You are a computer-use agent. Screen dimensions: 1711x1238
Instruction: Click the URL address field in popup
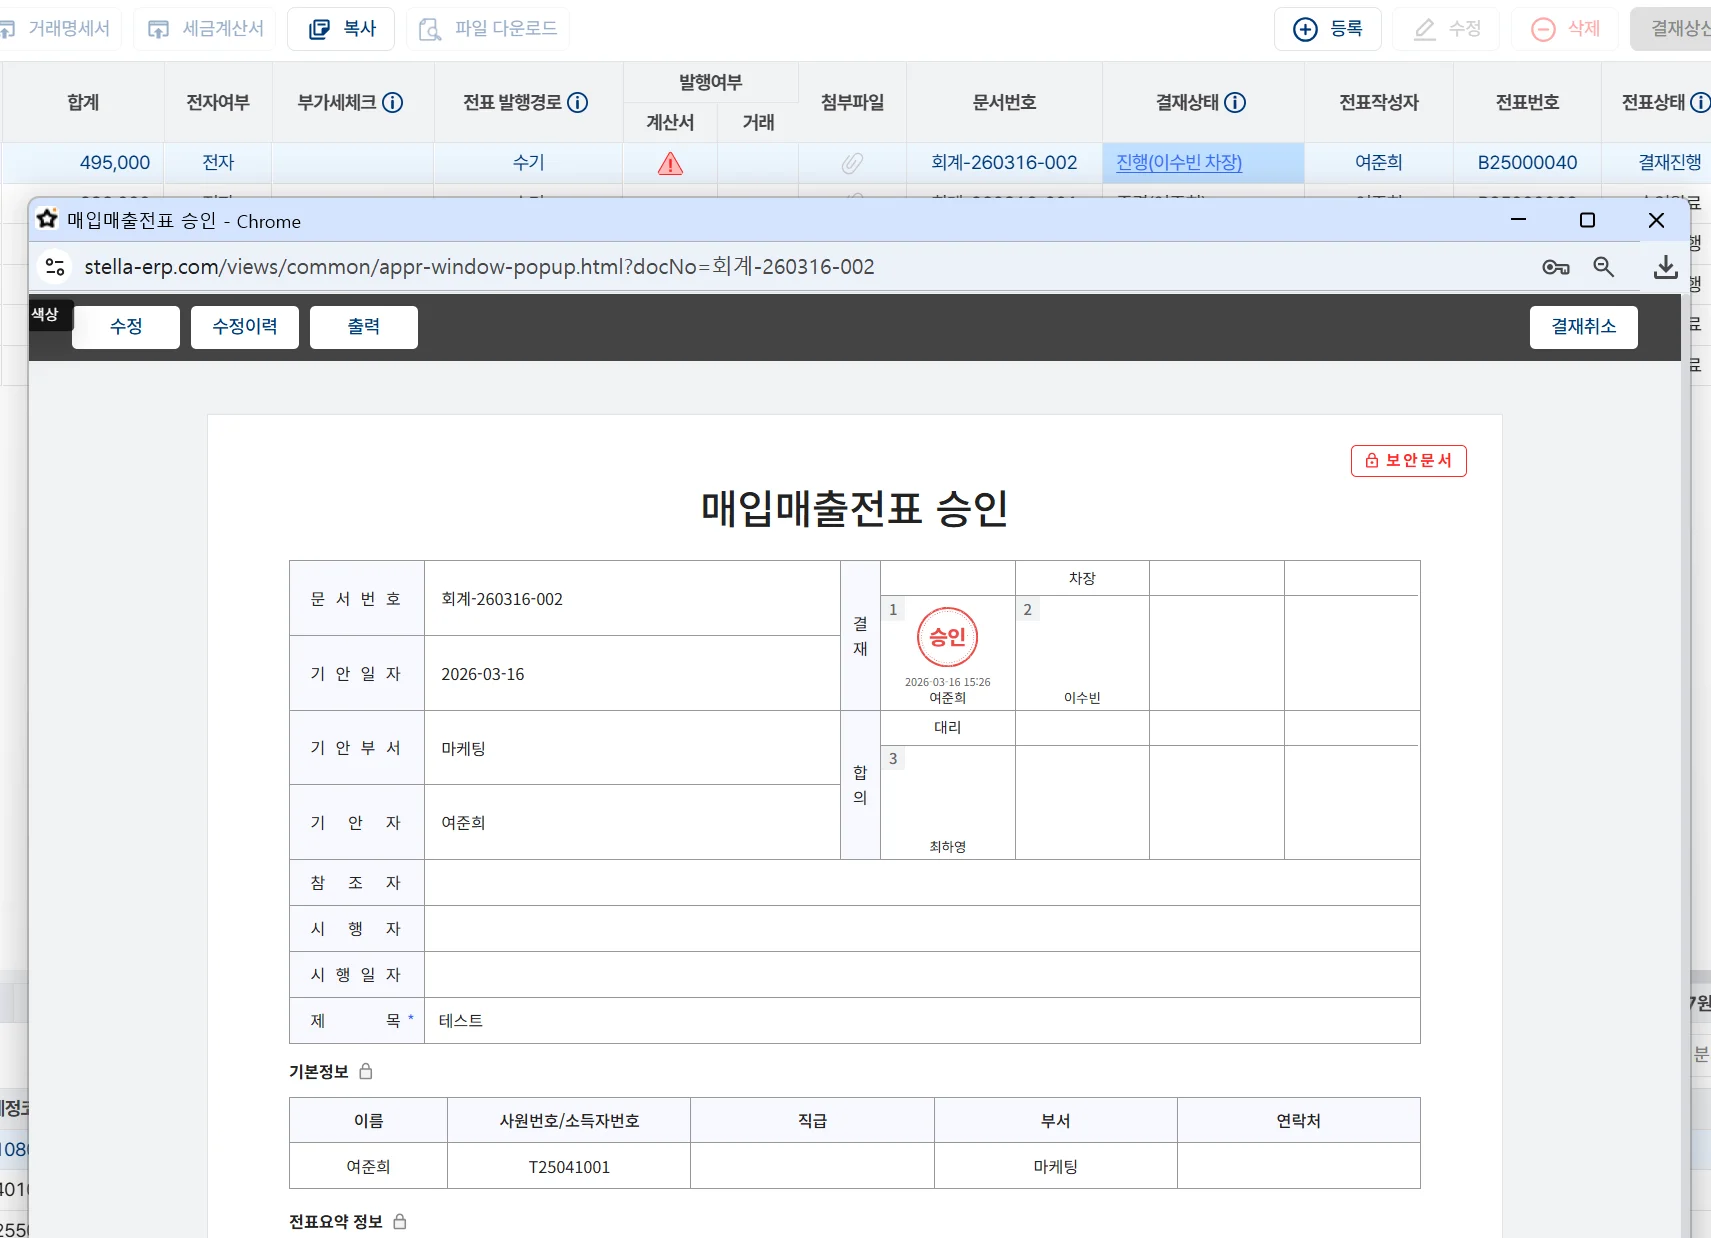tap(480, 267)
